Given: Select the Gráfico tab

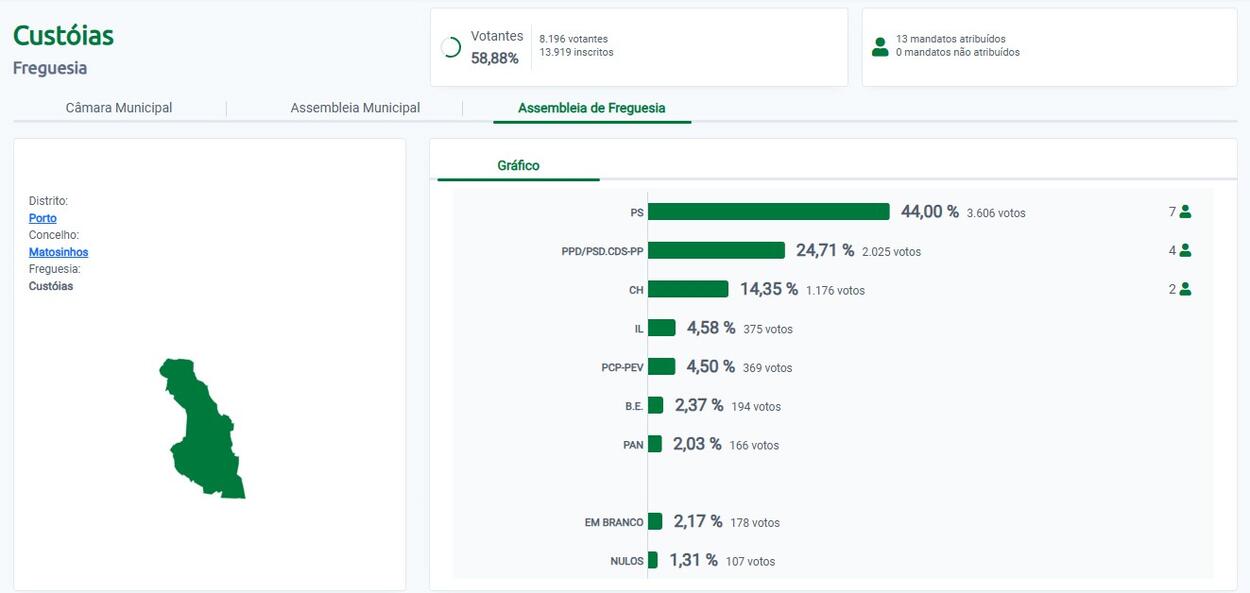Looking at the screenshot, I should point(518,166).
